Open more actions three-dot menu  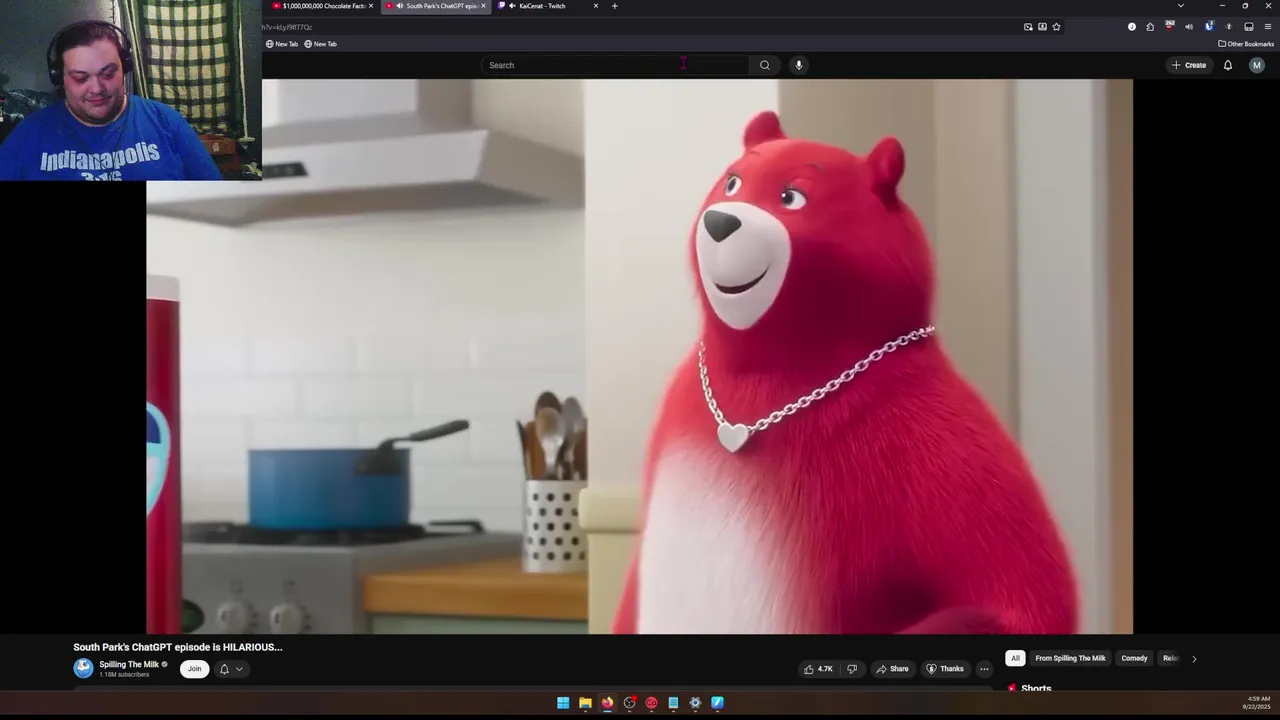pyautogui.click(x=984, y=669)
